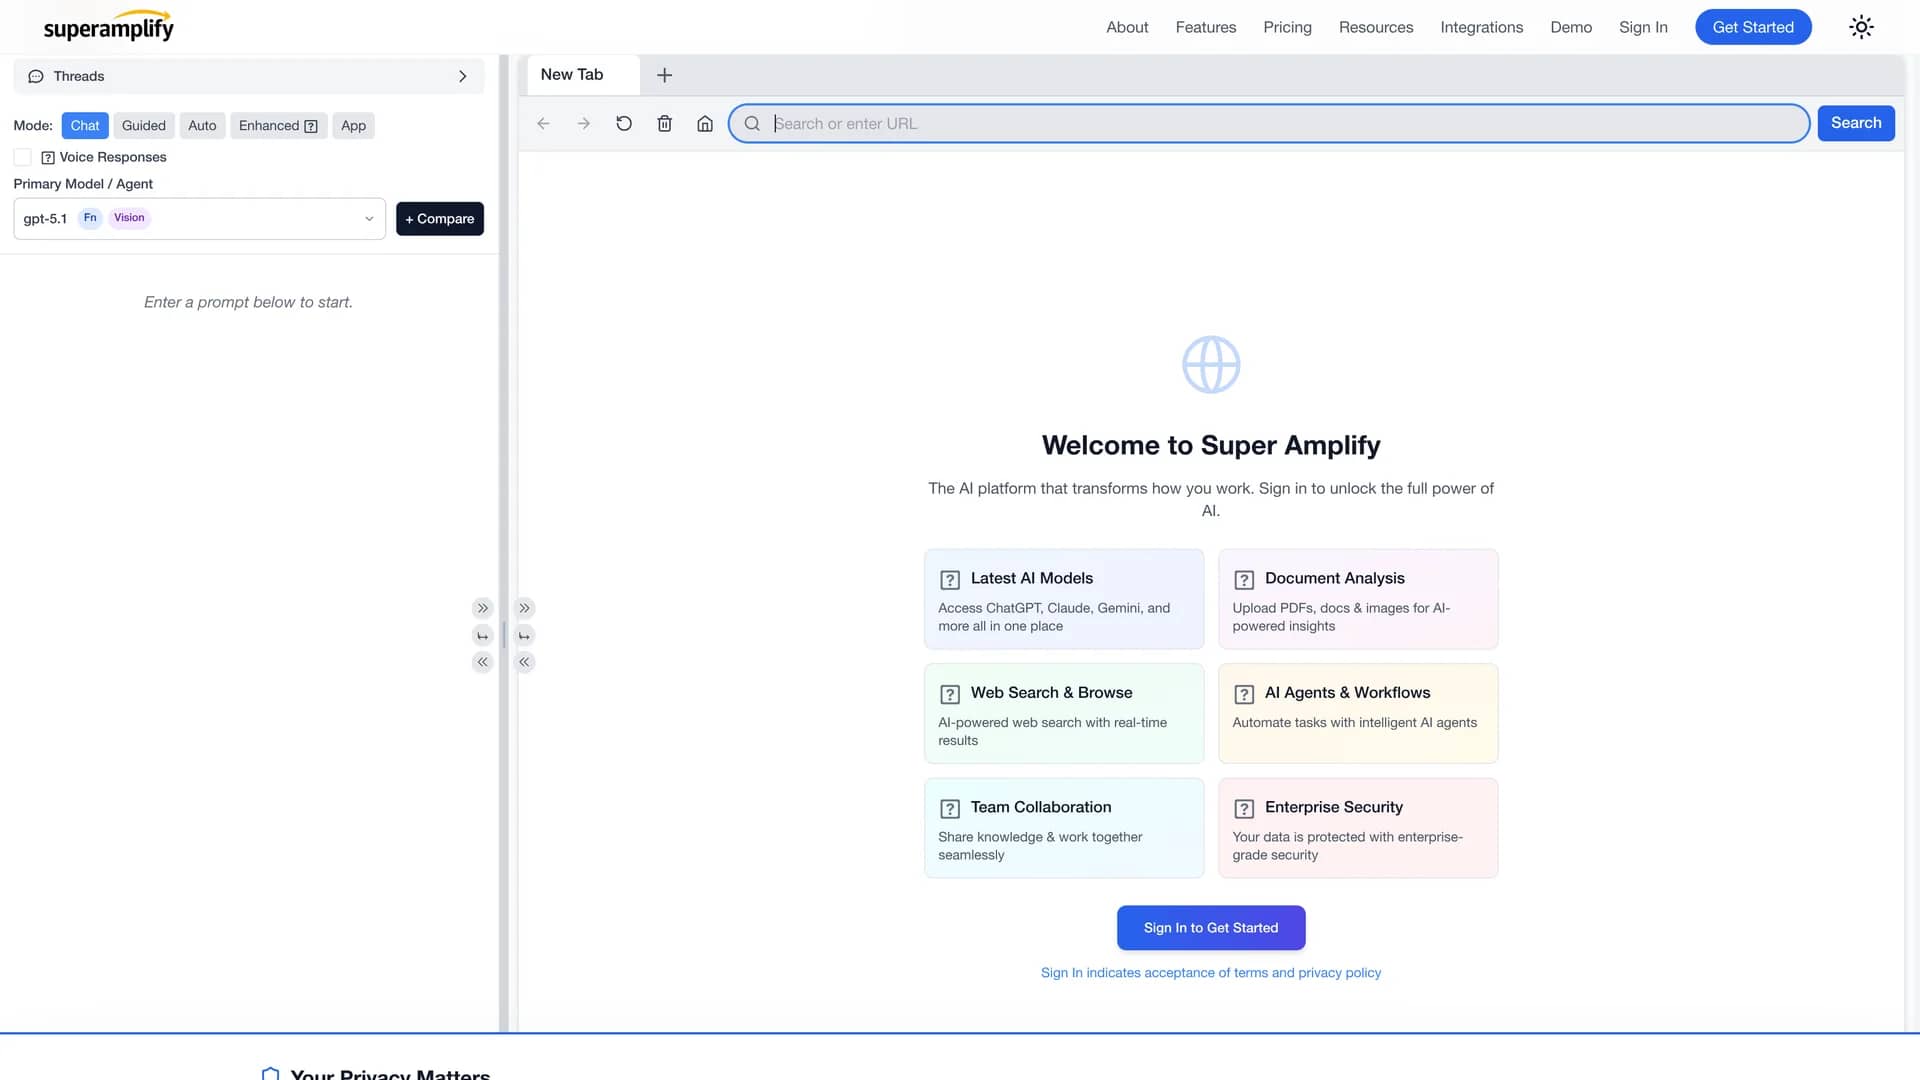Click the Threads speech bubble icon
1920x1080 pixels.
click(x=36, y=76)
